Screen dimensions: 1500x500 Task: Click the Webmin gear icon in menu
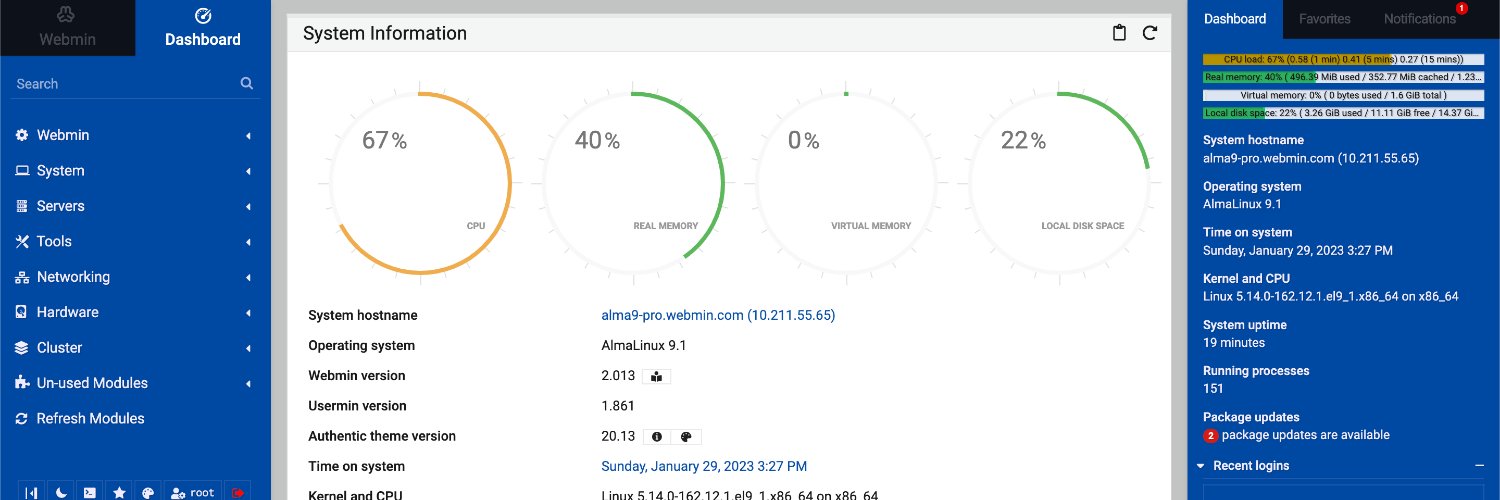(x=21, y=135)
